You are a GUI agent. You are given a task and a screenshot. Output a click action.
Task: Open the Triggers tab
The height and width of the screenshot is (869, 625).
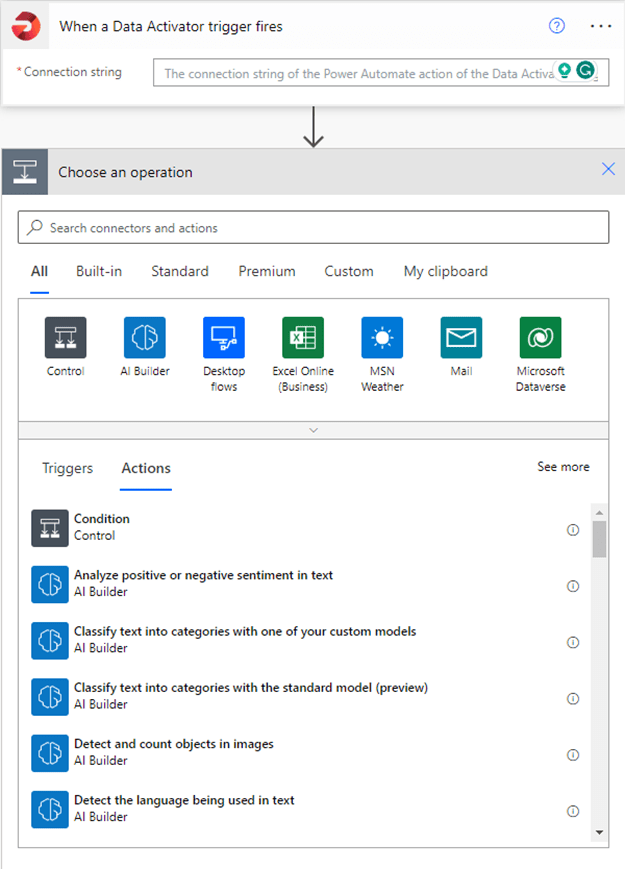click(x=67, y=468)
